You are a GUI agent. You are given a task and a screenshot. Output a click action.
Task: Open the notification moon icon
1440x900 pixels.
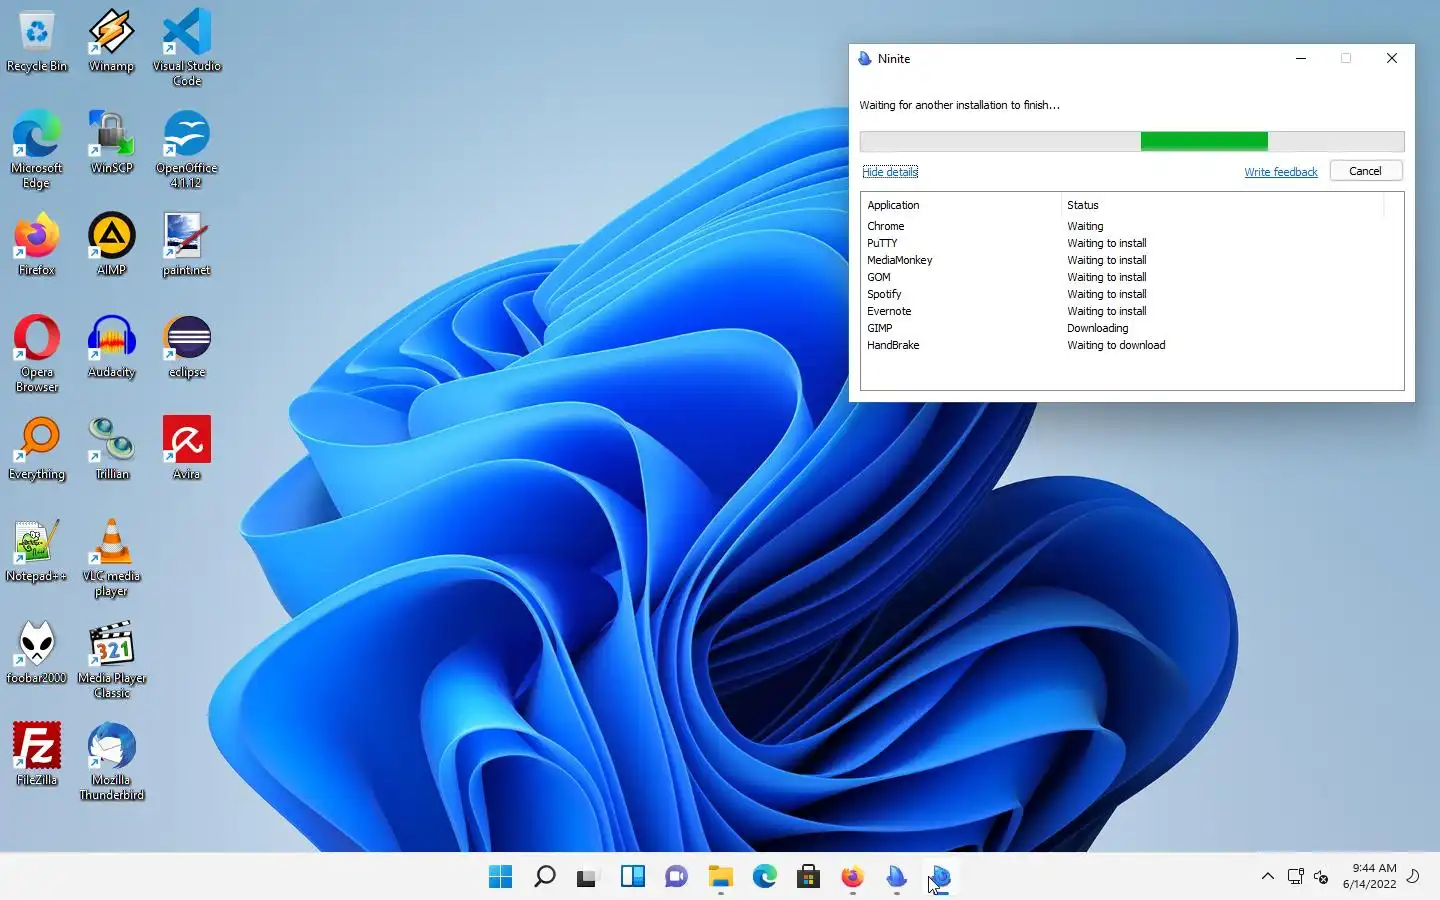1413,876
